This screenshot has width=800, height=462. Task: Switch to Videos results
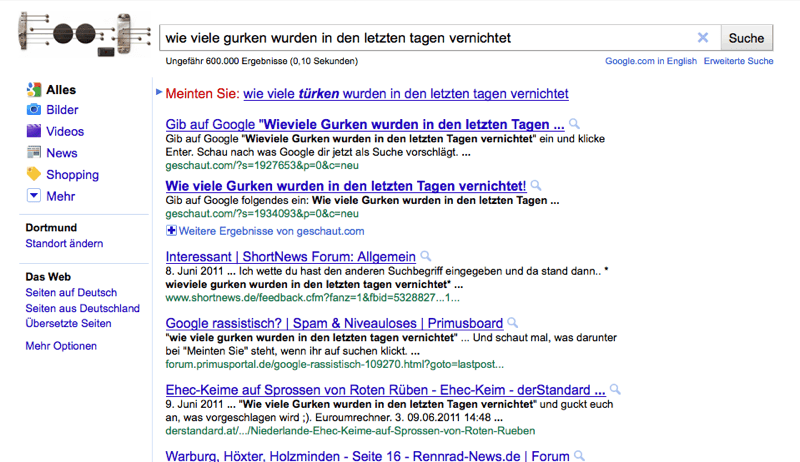pos(65,132)
